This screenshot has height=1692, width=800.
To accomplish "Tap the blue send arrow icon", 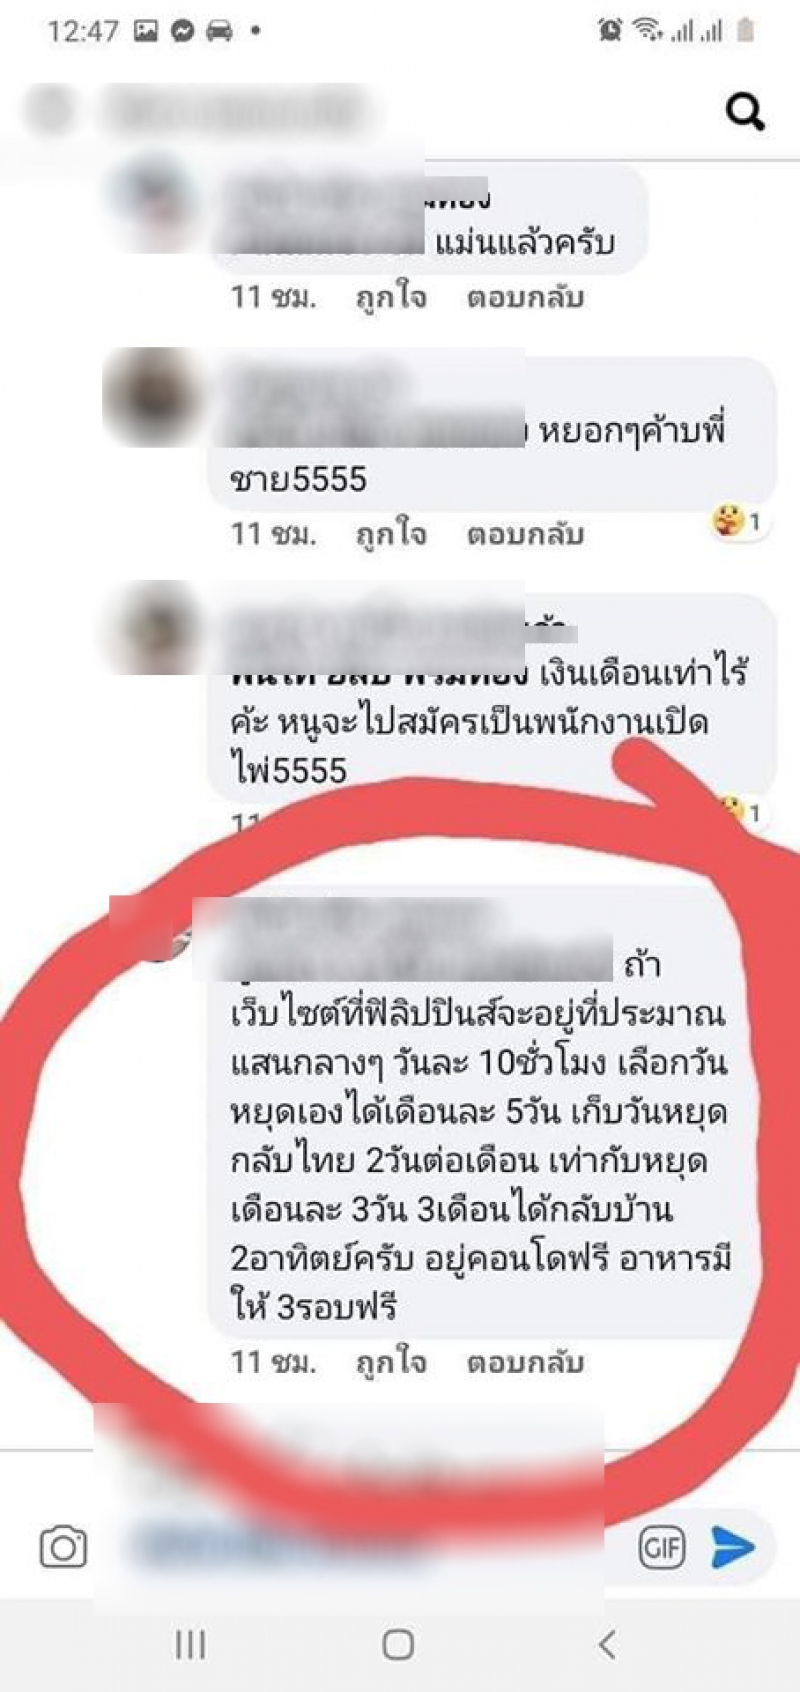I will 733,1547.
